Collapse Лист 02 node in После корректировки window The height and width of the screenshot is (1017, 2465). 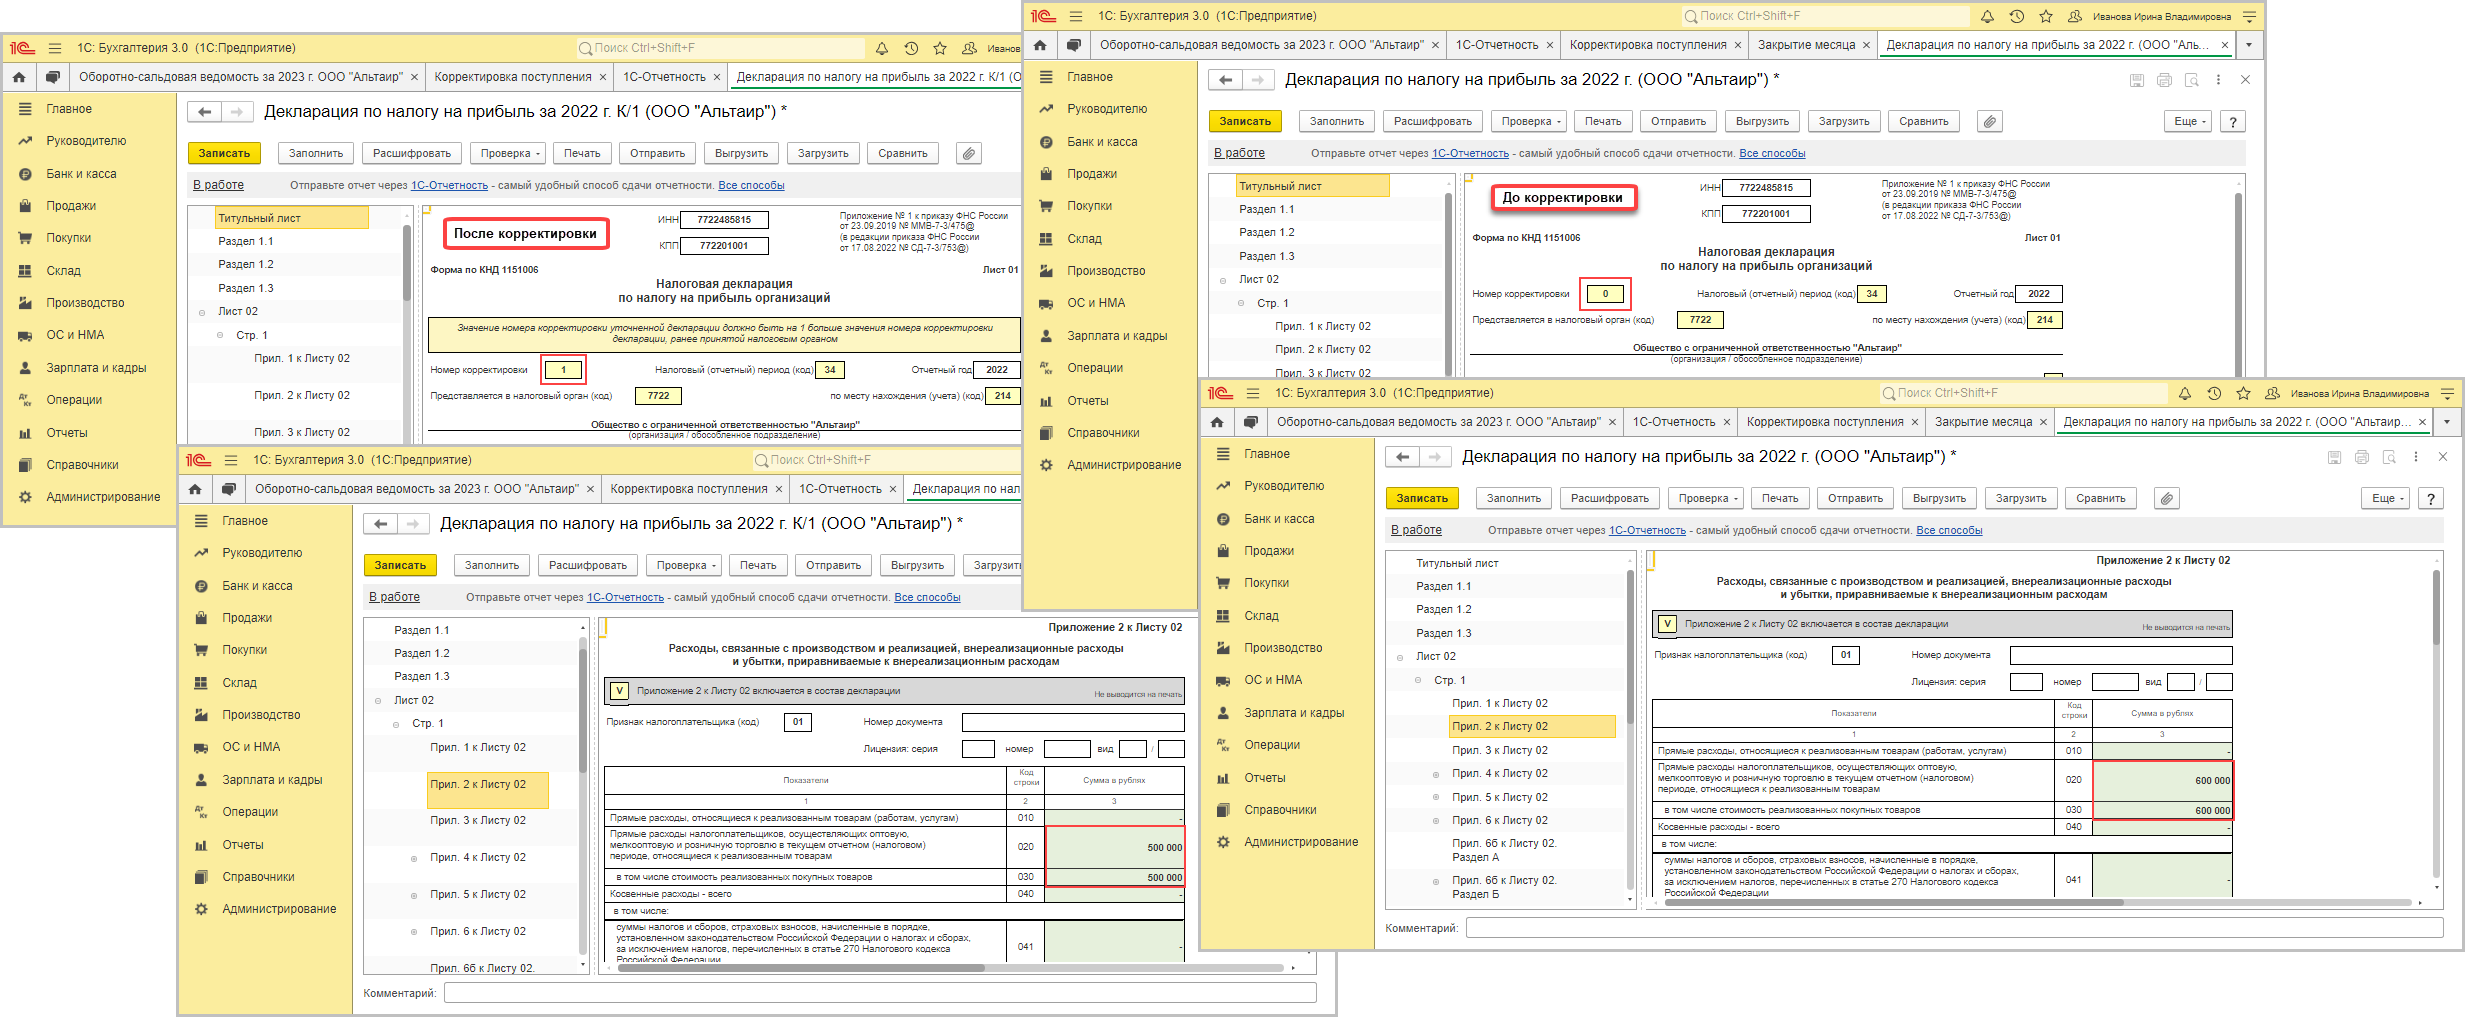202,312
